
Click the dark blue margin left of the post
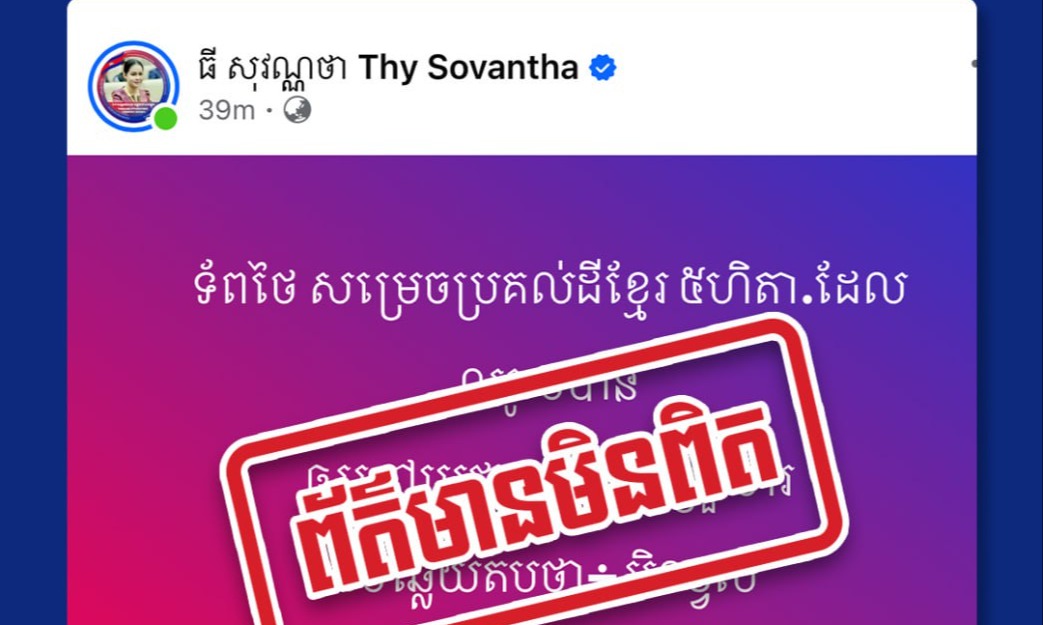coord(33,312)
